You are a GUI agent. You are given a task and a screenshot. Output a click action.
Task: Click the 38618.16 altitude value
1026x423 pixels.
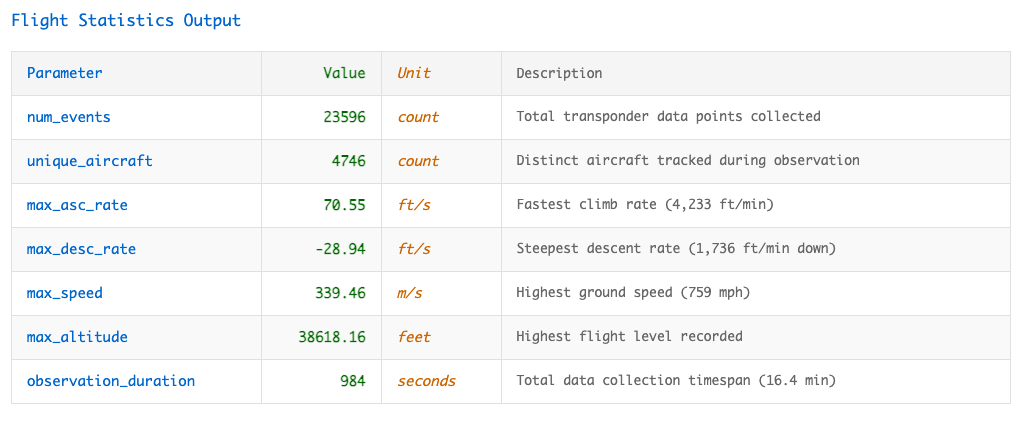332,337
